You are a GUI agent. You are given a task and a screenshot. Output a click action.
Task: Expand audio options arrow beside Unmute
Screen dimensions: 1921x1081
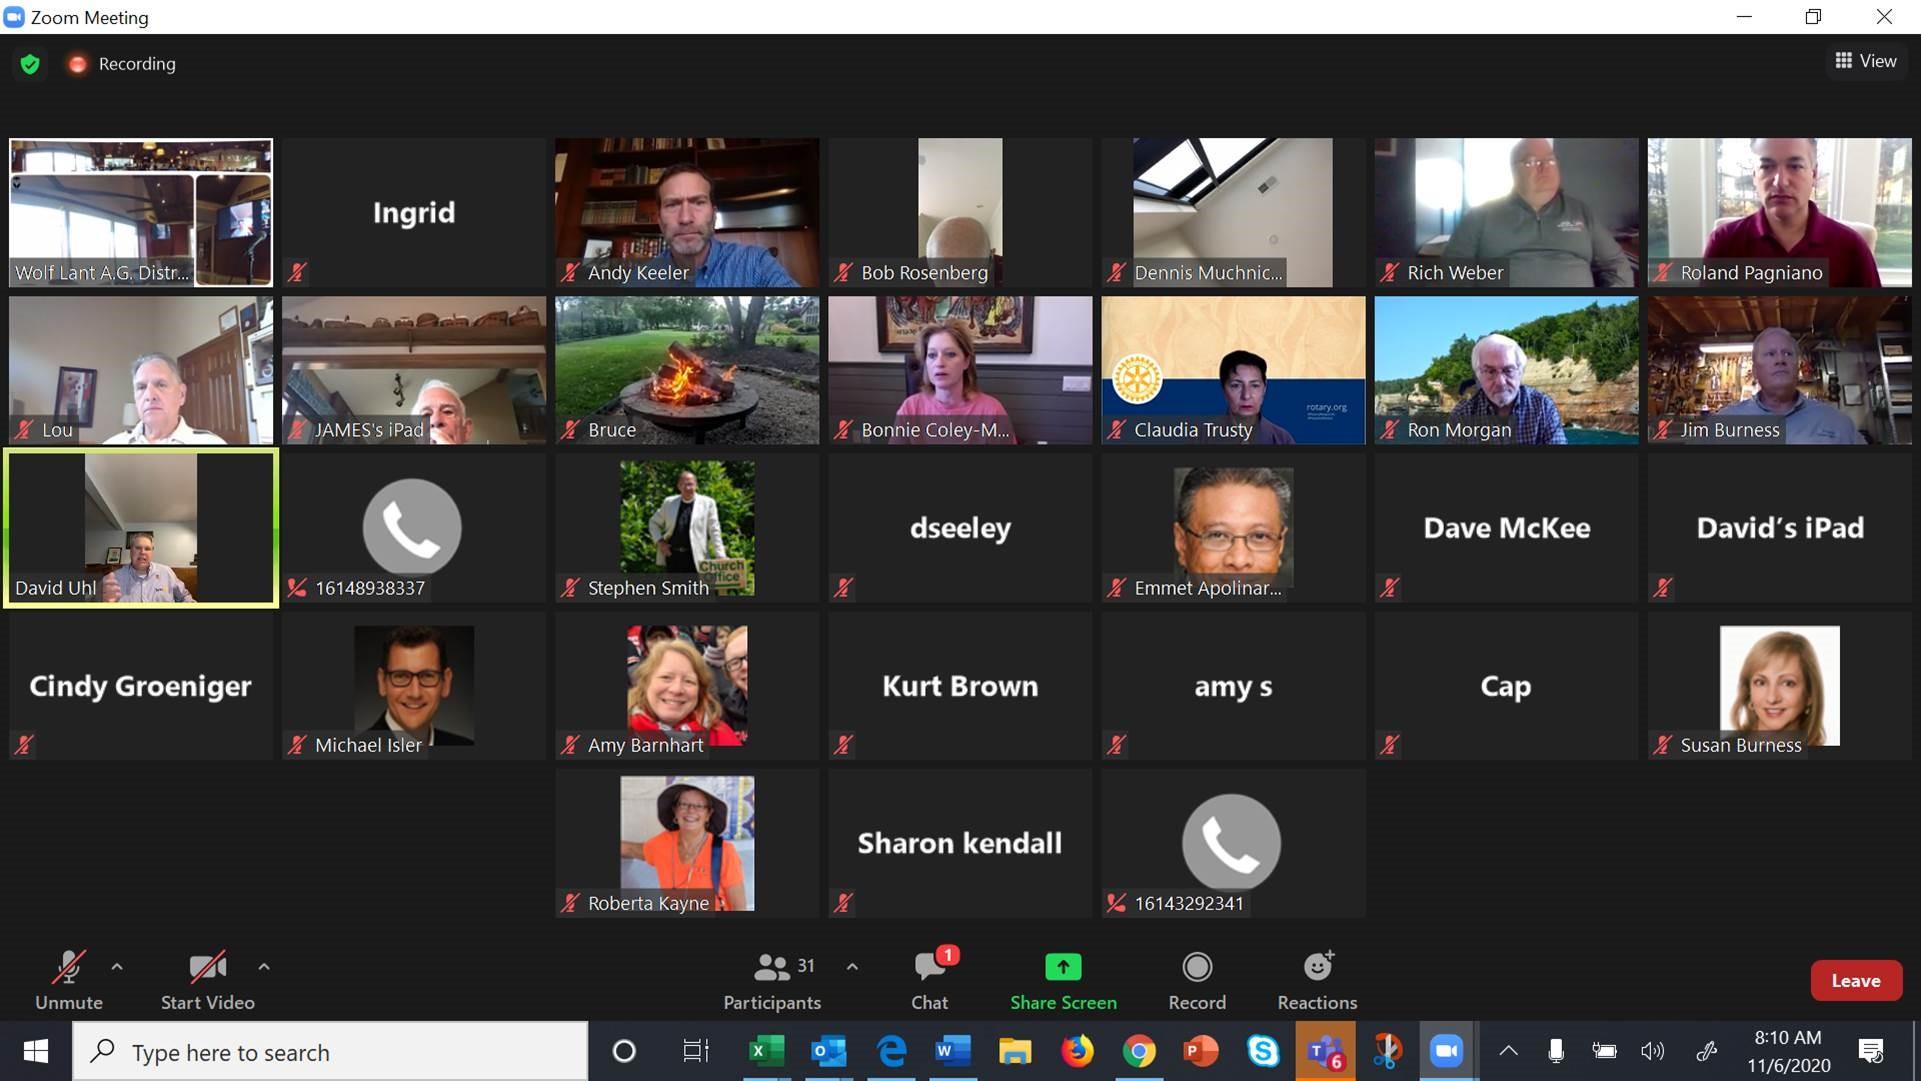pyautogui.click(x=117, y=967)
